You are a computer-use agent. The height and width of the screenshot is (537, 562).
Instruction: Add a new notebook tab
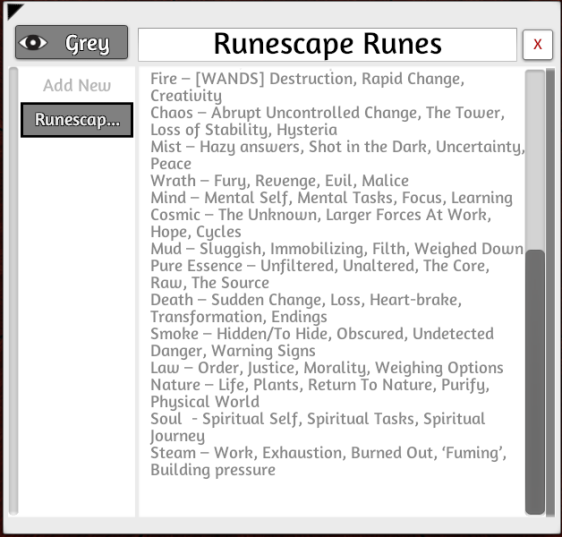(77, 85)
